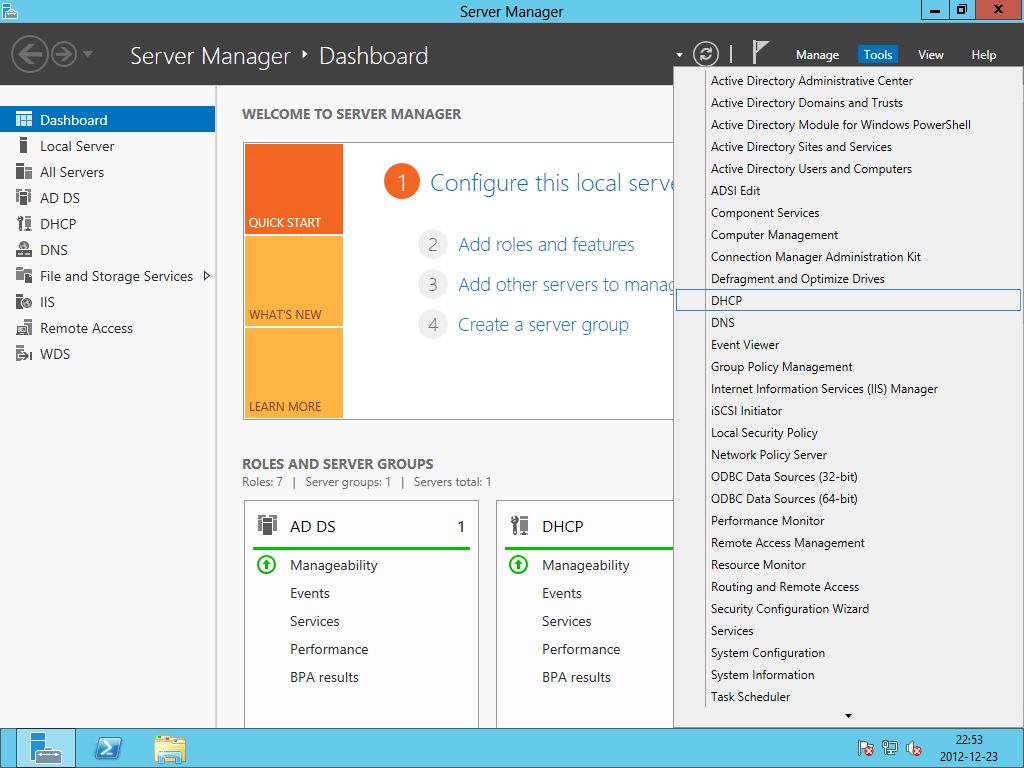Open Performance in the AD DS tile
This screenshot has height=768, width=1024.
(329, 649)
